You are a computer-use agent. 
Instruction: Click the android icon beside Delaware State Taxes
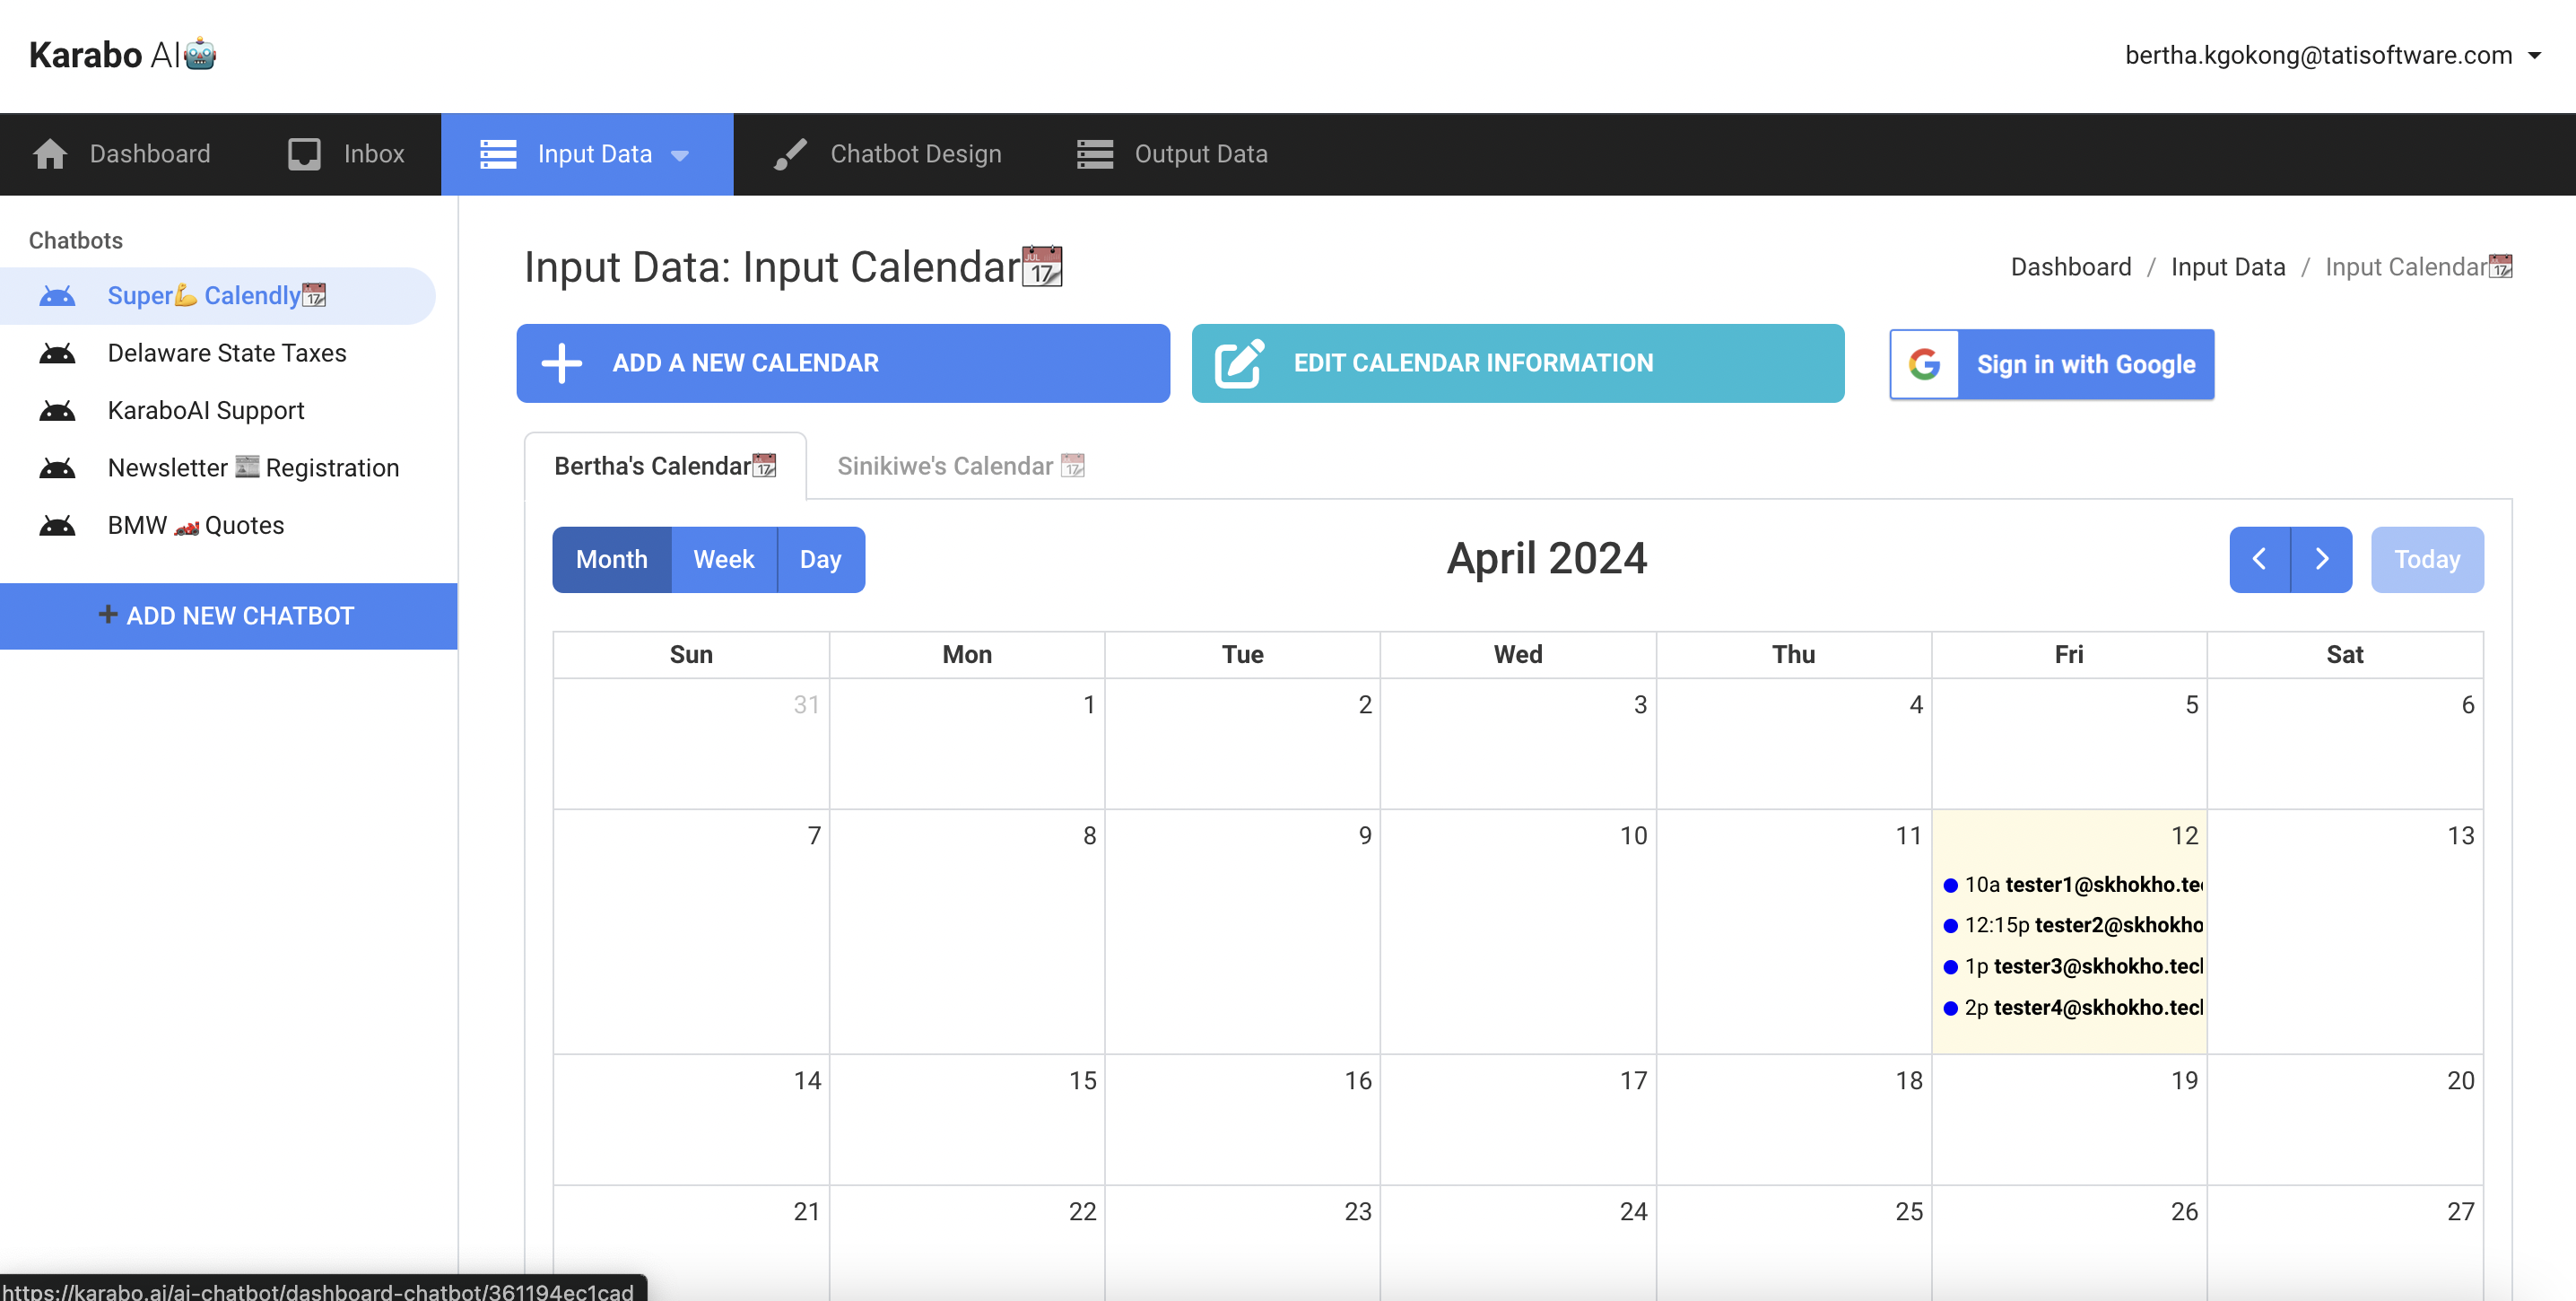click(57, 353)
